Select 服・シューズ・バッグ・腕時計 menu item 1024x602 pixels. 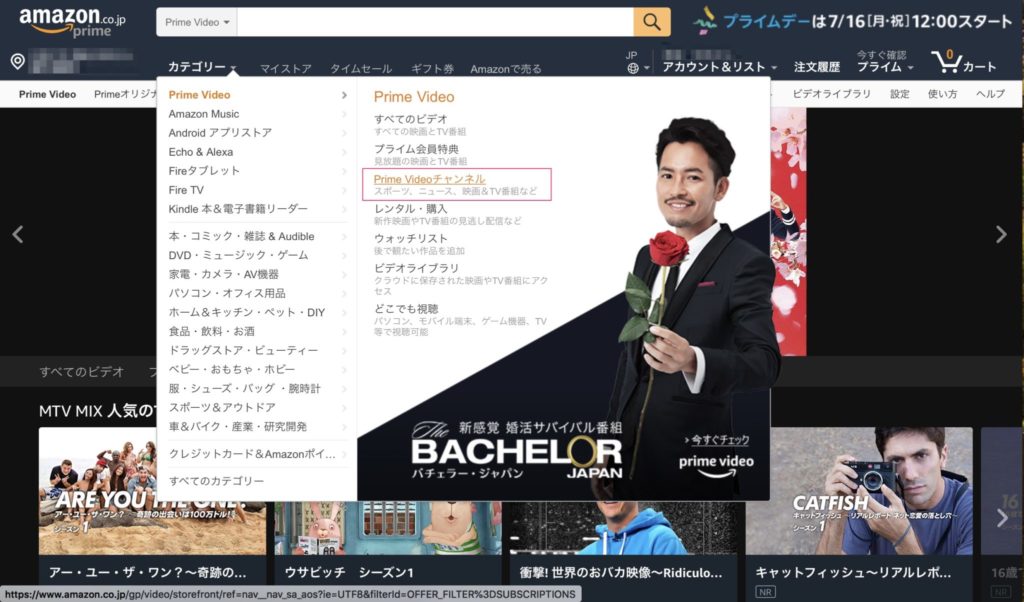coord(244,388)
